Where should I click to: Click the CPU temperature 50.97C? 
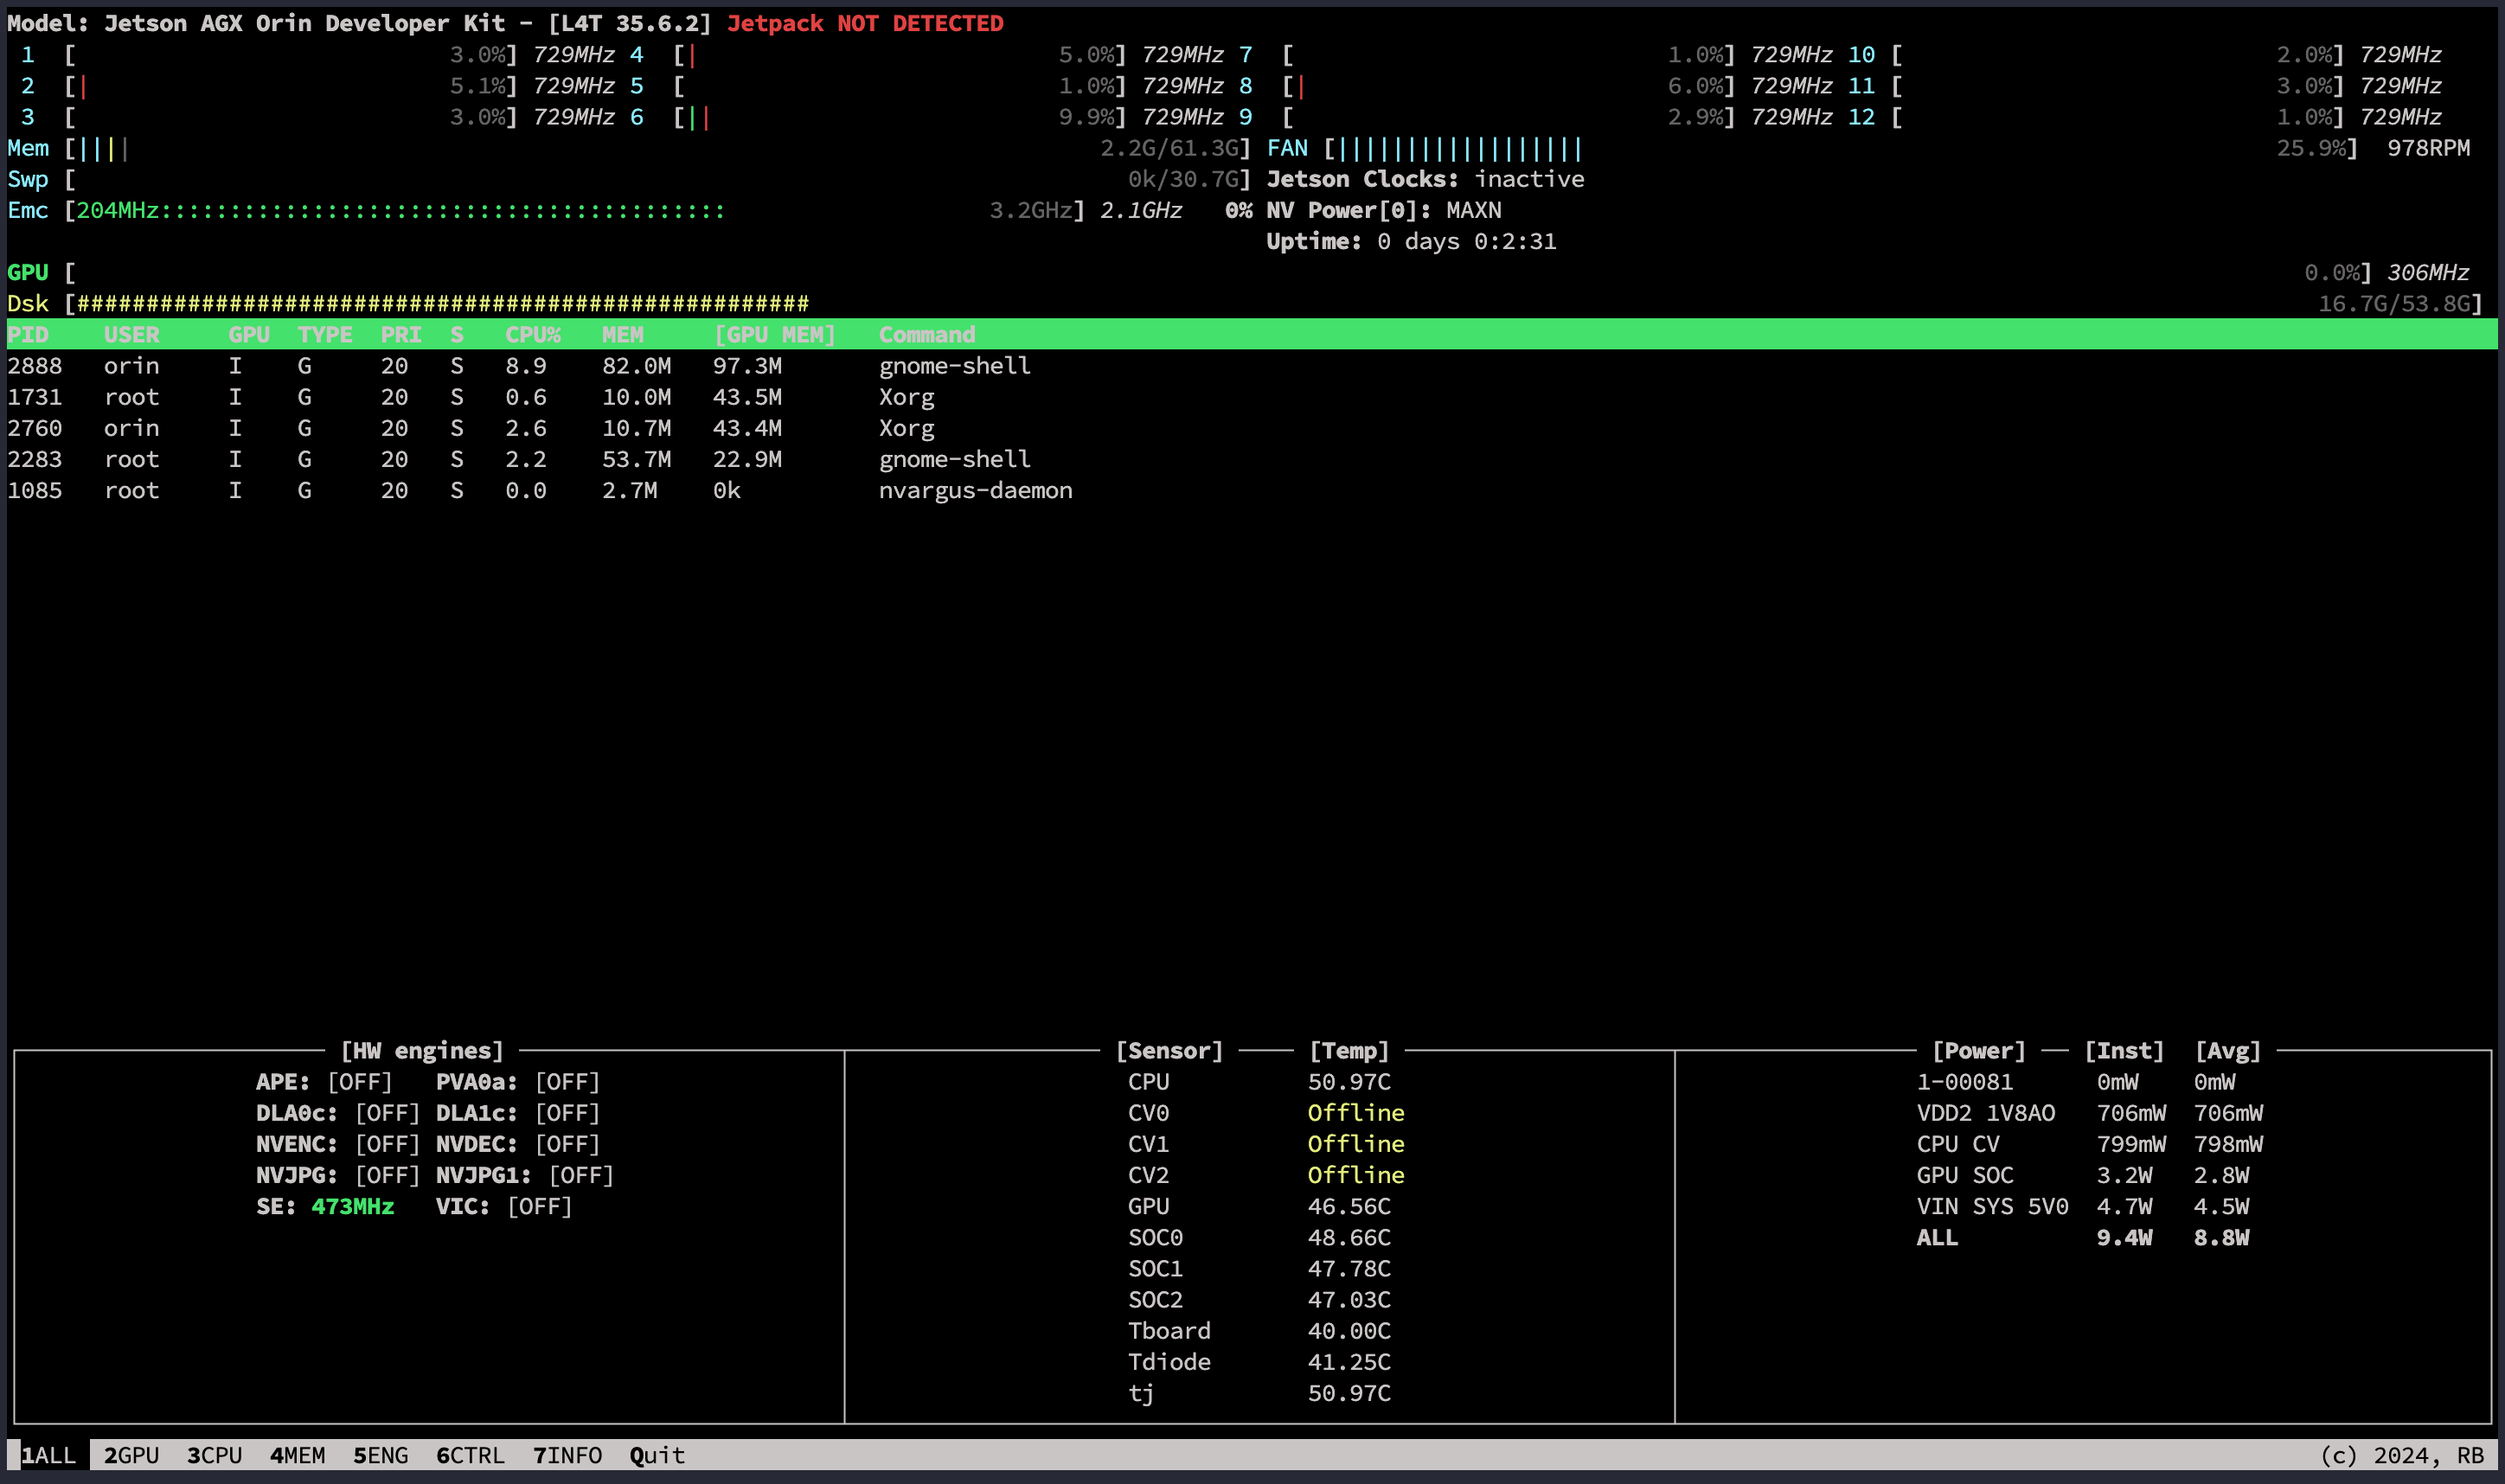(1349, 1082)
